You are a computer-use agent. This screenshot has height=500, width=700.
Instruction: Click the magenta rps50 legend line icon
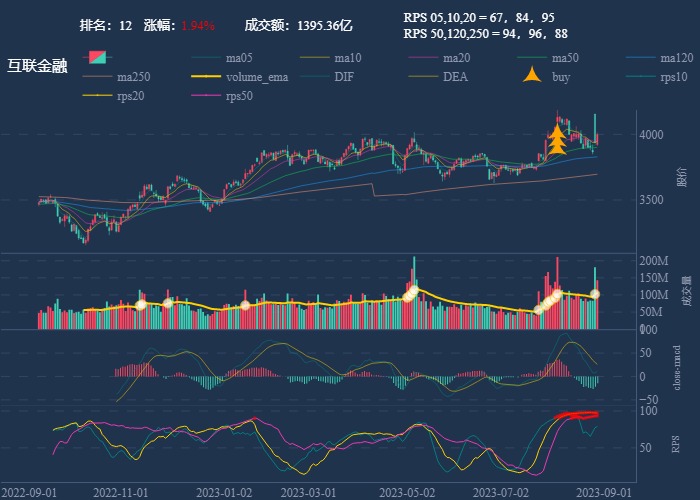pyautogui.click(x=207, y=96)
